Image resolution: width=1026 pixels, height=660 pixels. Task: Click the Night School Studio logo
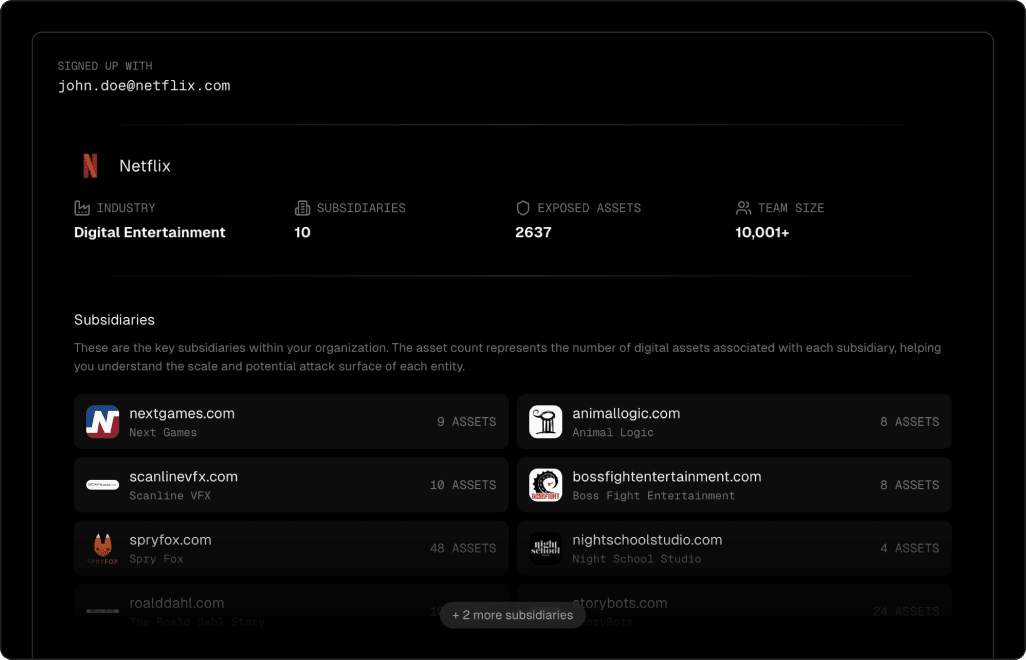click(546, 548)
